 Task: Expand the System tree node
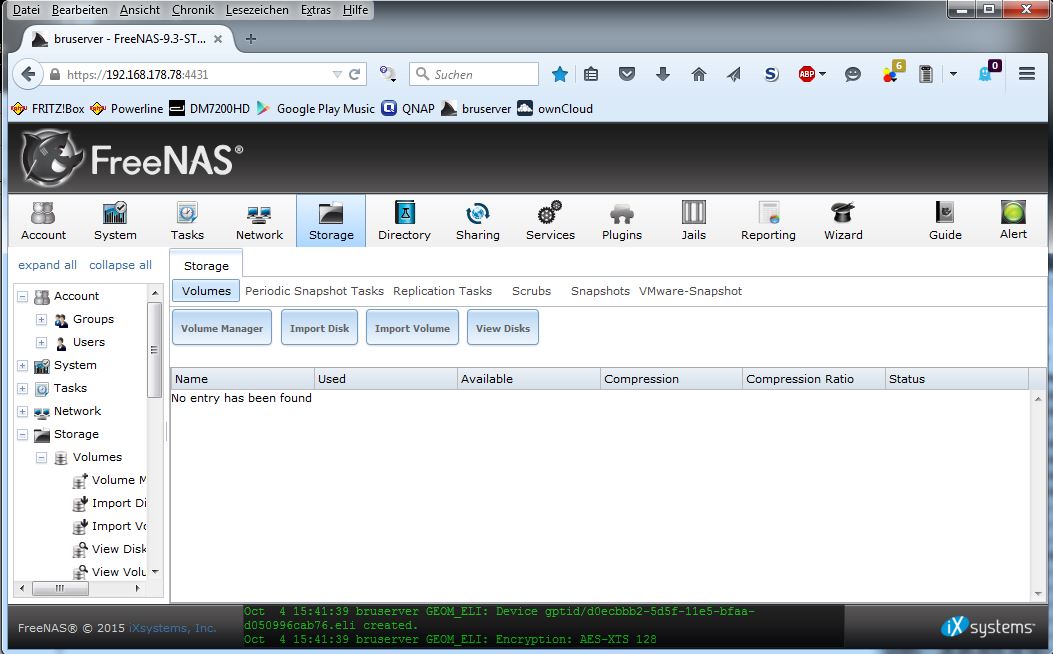[x=22, y=365]
